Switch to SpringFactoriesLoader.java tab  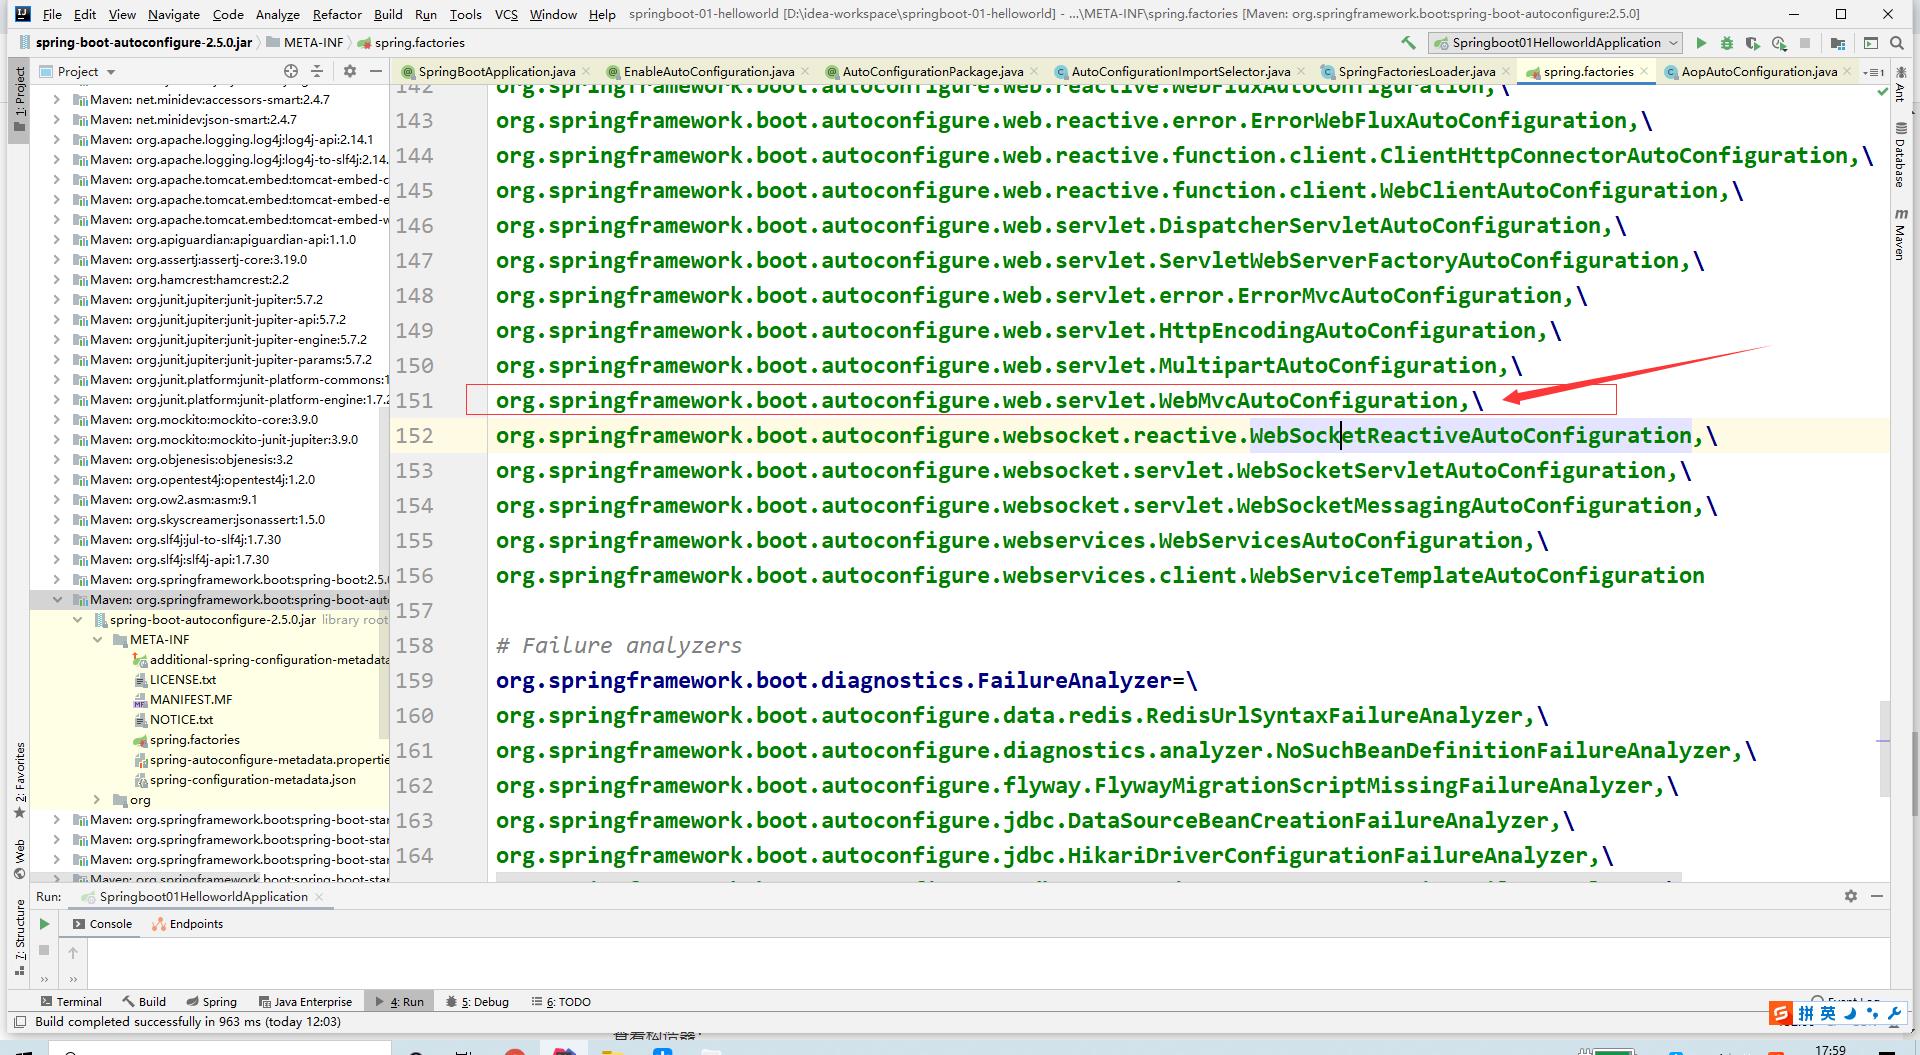(1416, 72)
